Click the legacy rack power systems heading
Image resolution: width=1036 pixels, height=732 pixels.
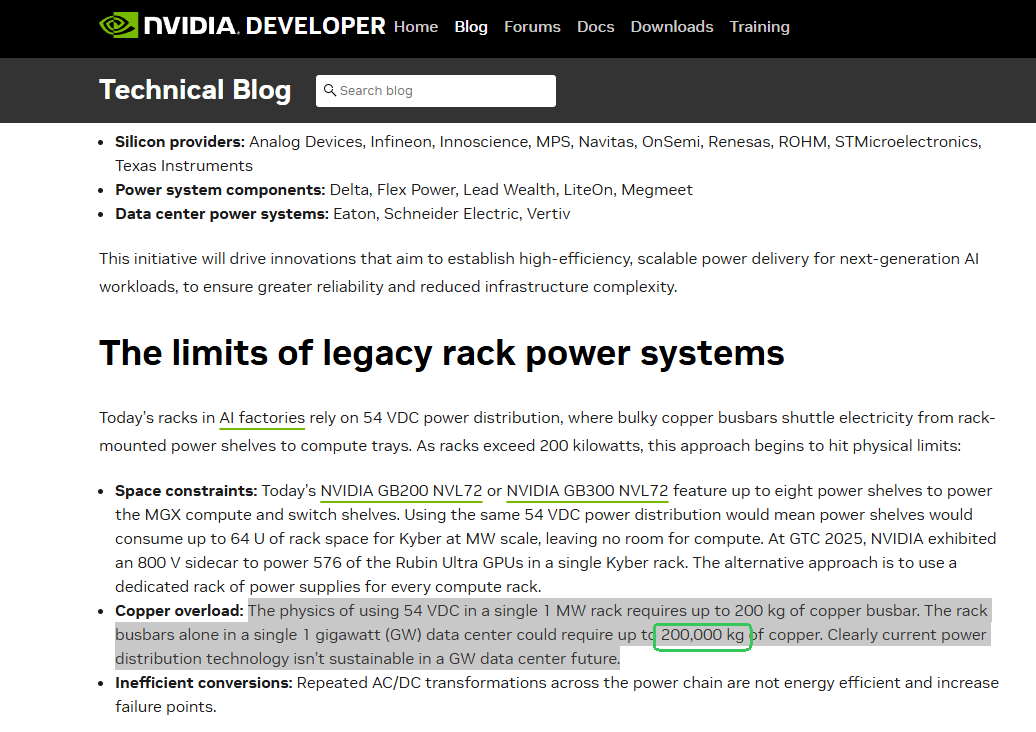click(442, 353)
